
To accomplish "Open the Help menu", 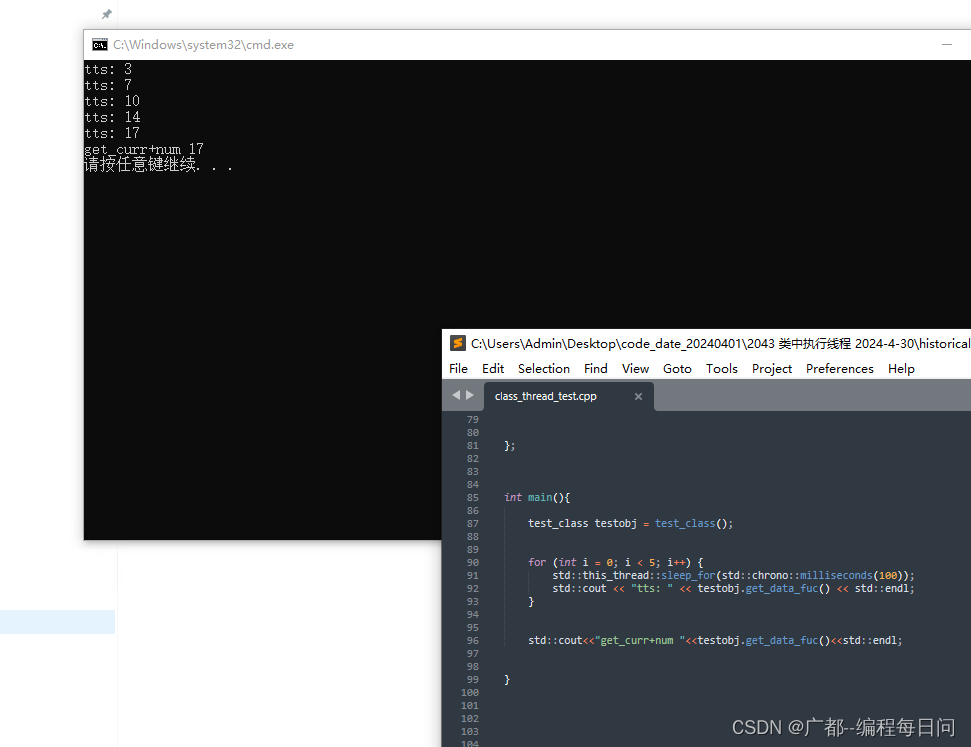I will coord(901,369).
